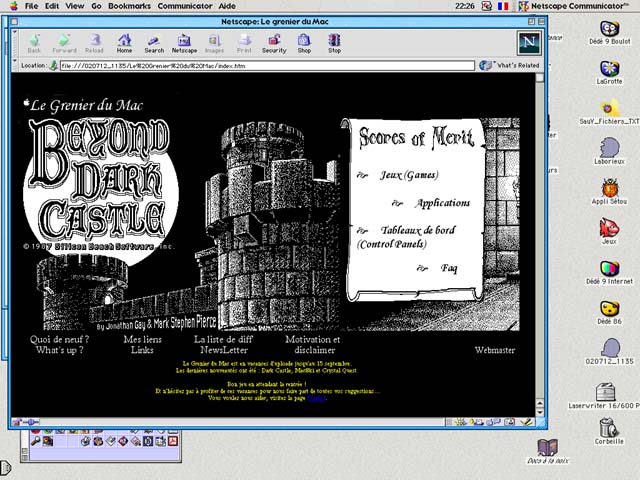
Task: Open Mes liens / Links
Action: pyautogui.click(x=142, y=344)
